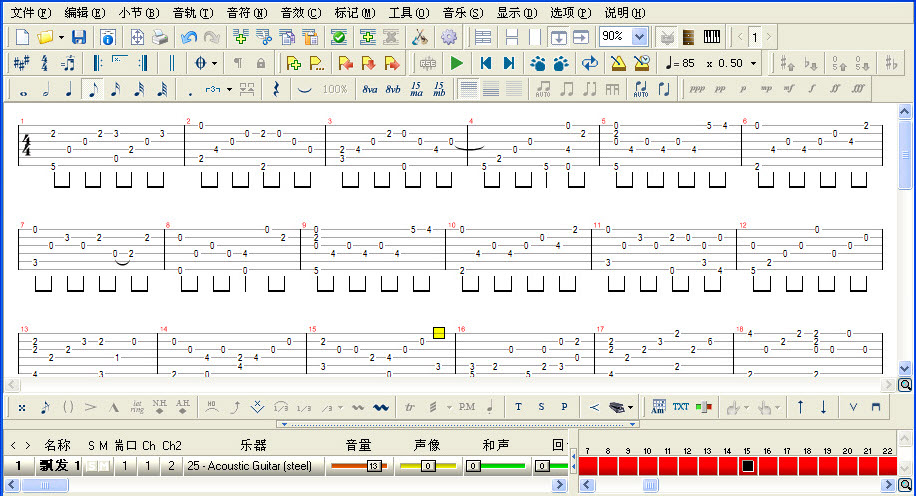The image size is (916, 496).
Task: Set the time signature
Action: [44, 63]
